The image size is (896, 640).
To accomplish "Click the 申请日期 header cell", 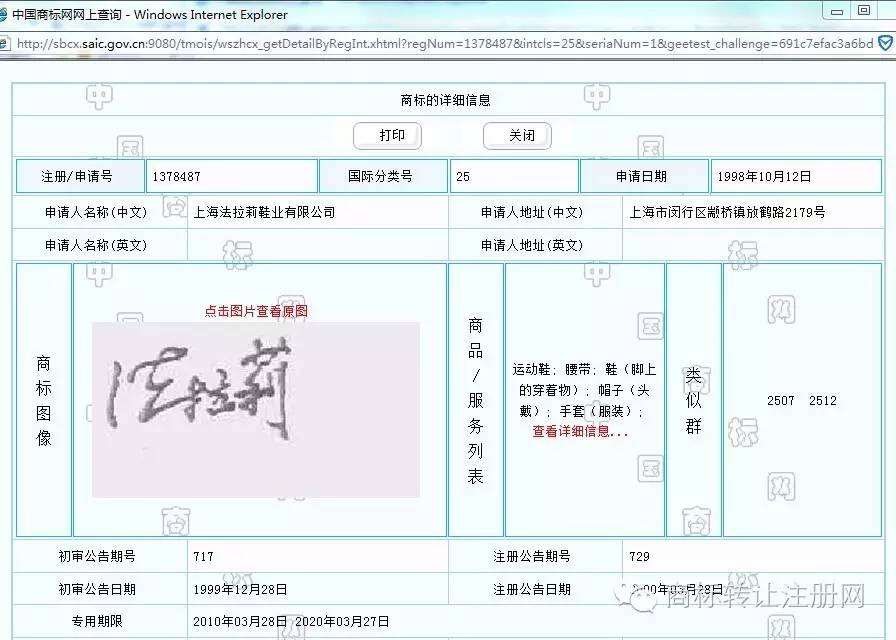I will pyautogui.click(x=645, y=176).
